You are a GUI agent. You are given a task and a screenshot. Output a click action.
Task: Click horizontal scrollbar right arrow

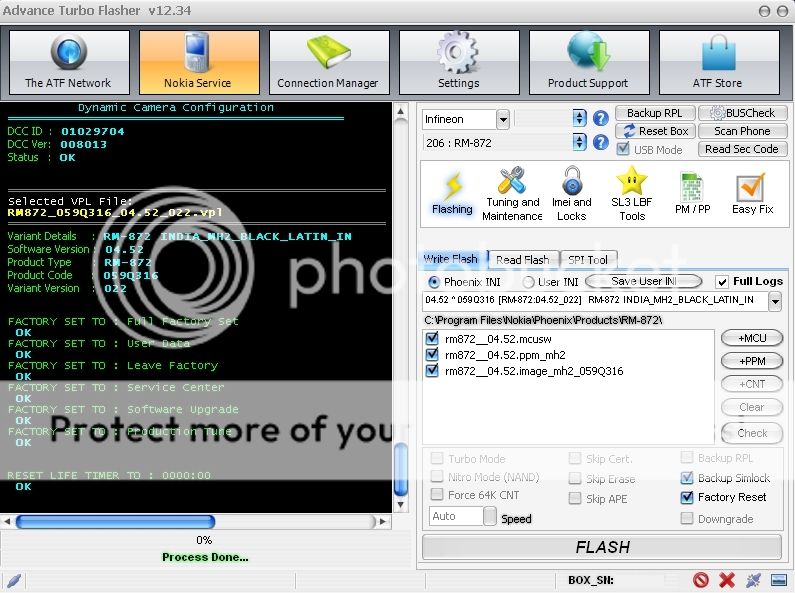[x=383, y=521]
